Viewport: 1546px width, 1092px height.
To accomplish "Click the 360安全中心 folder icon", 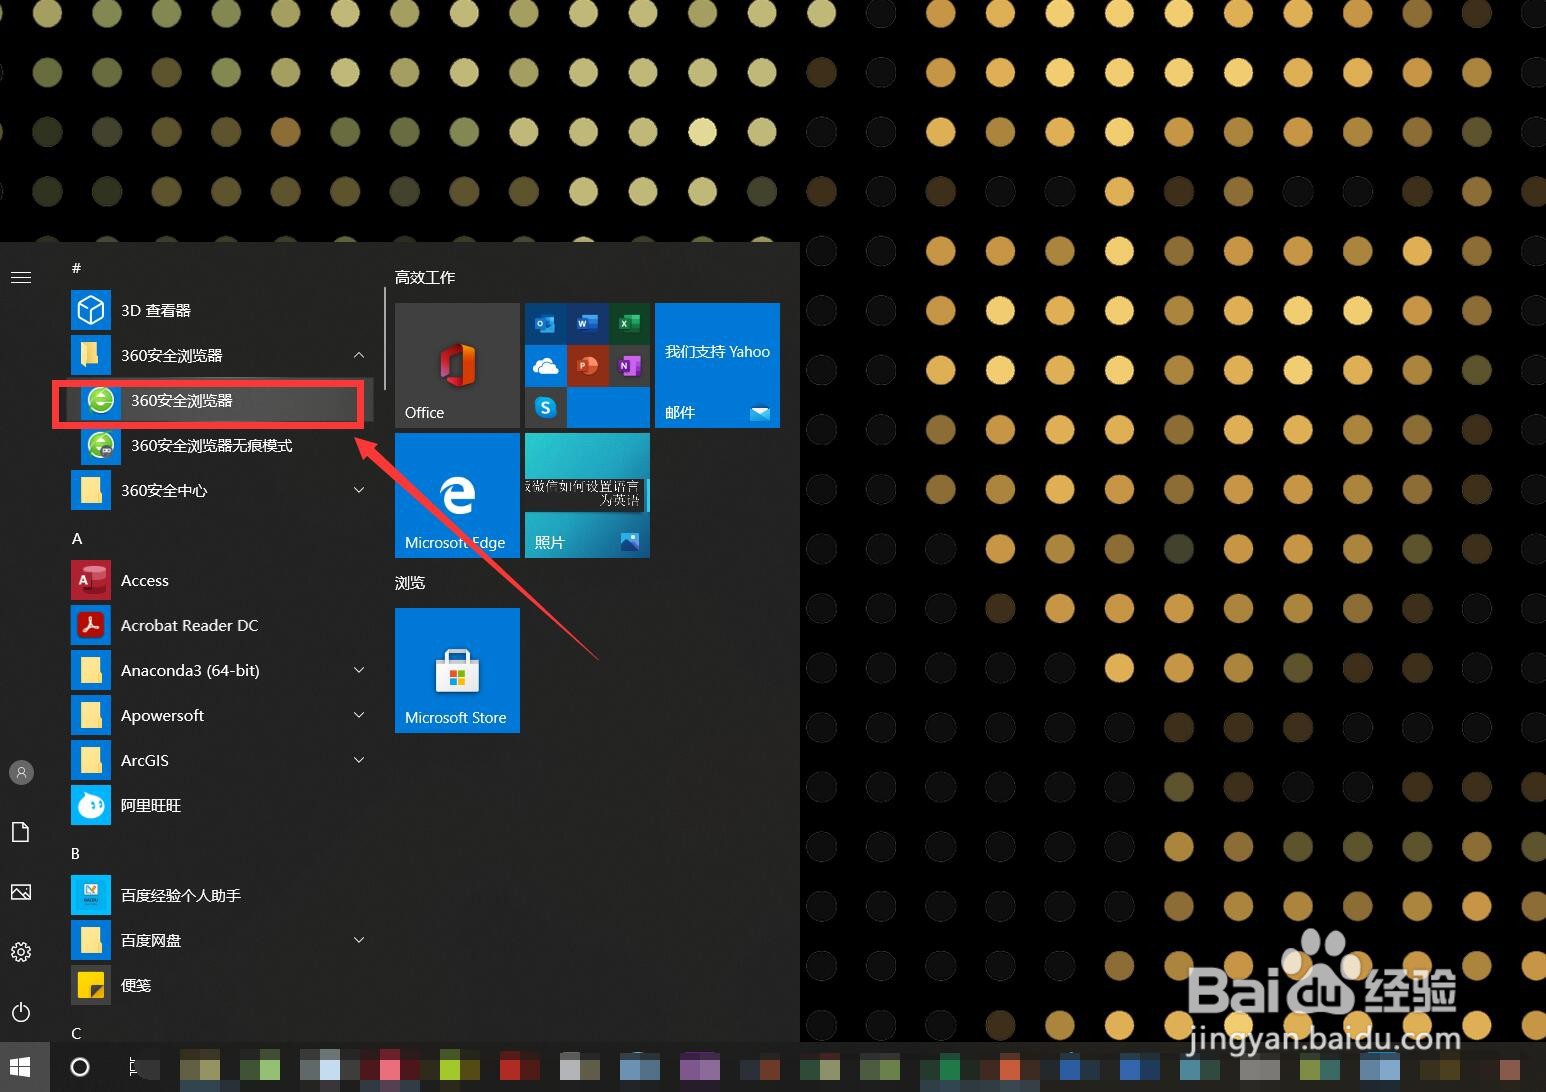I will click(x=91, y=490).
